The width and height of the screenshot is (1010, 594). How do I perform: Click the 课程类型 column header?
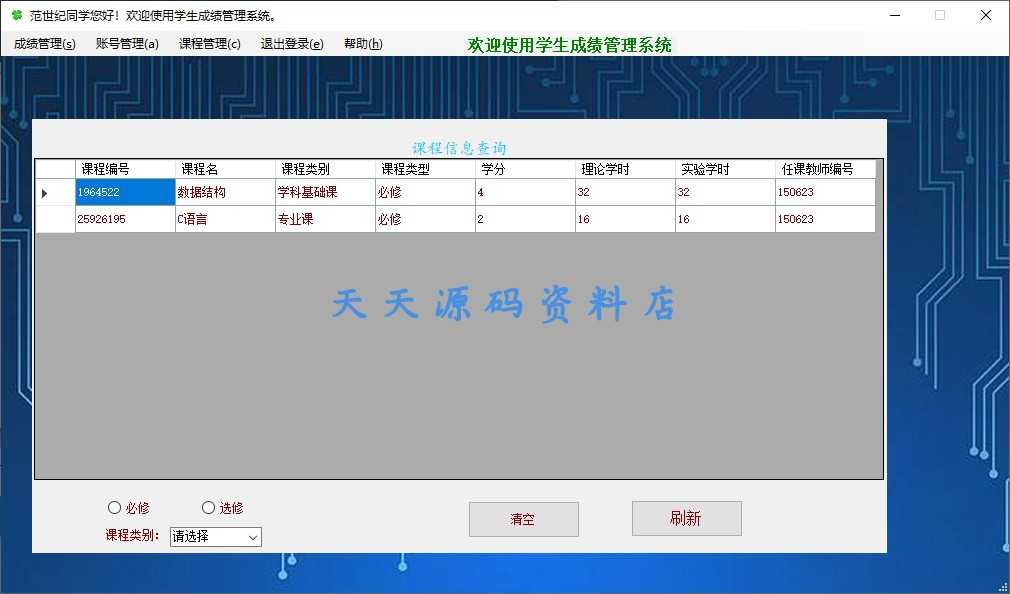(425, 169)
